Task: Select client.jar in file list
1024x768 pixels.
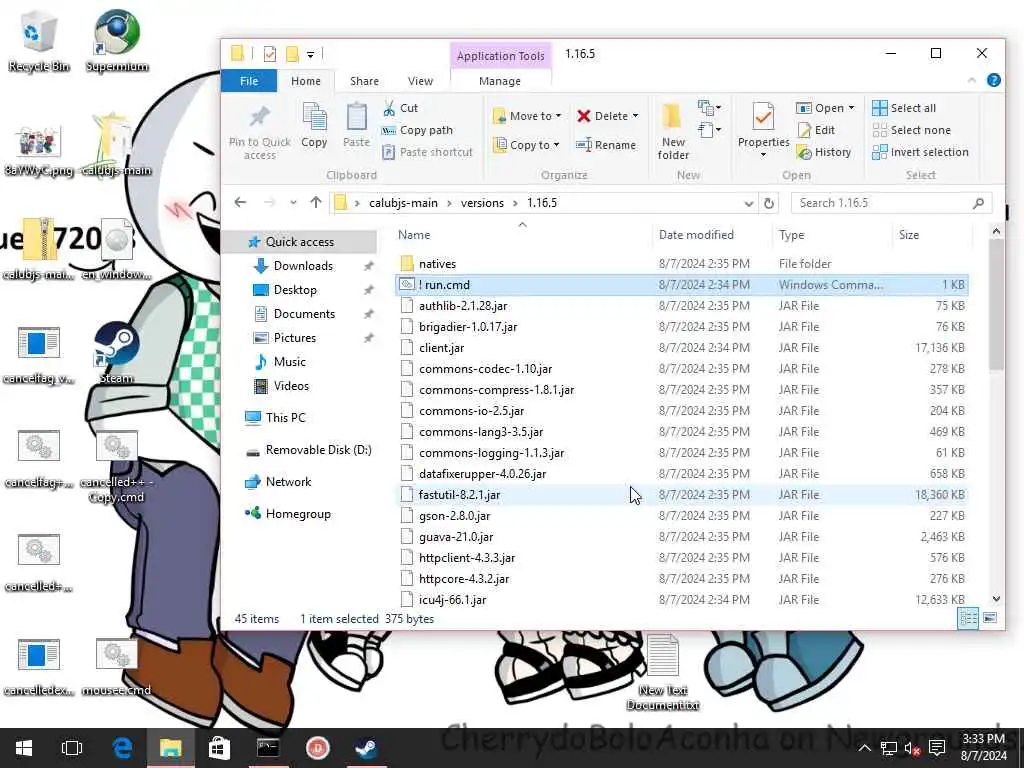Action: (x=681, y=348)
